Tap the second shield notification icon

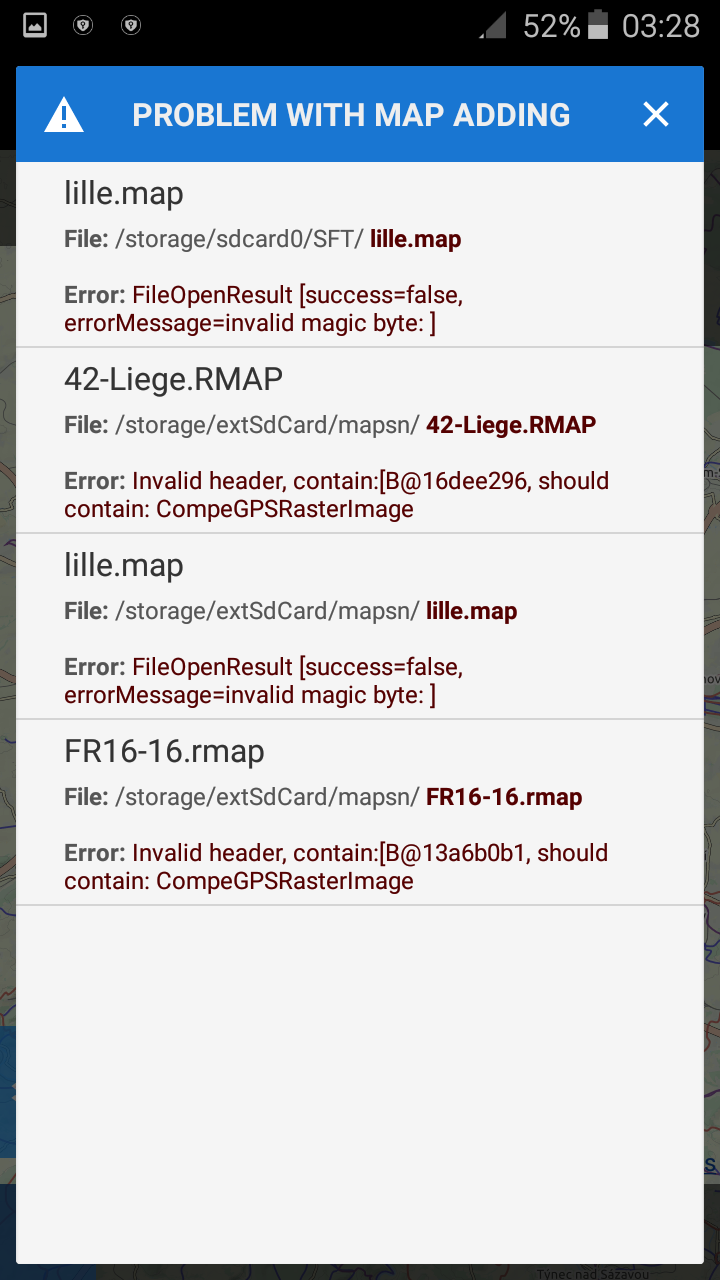click(x=131, y=27)
